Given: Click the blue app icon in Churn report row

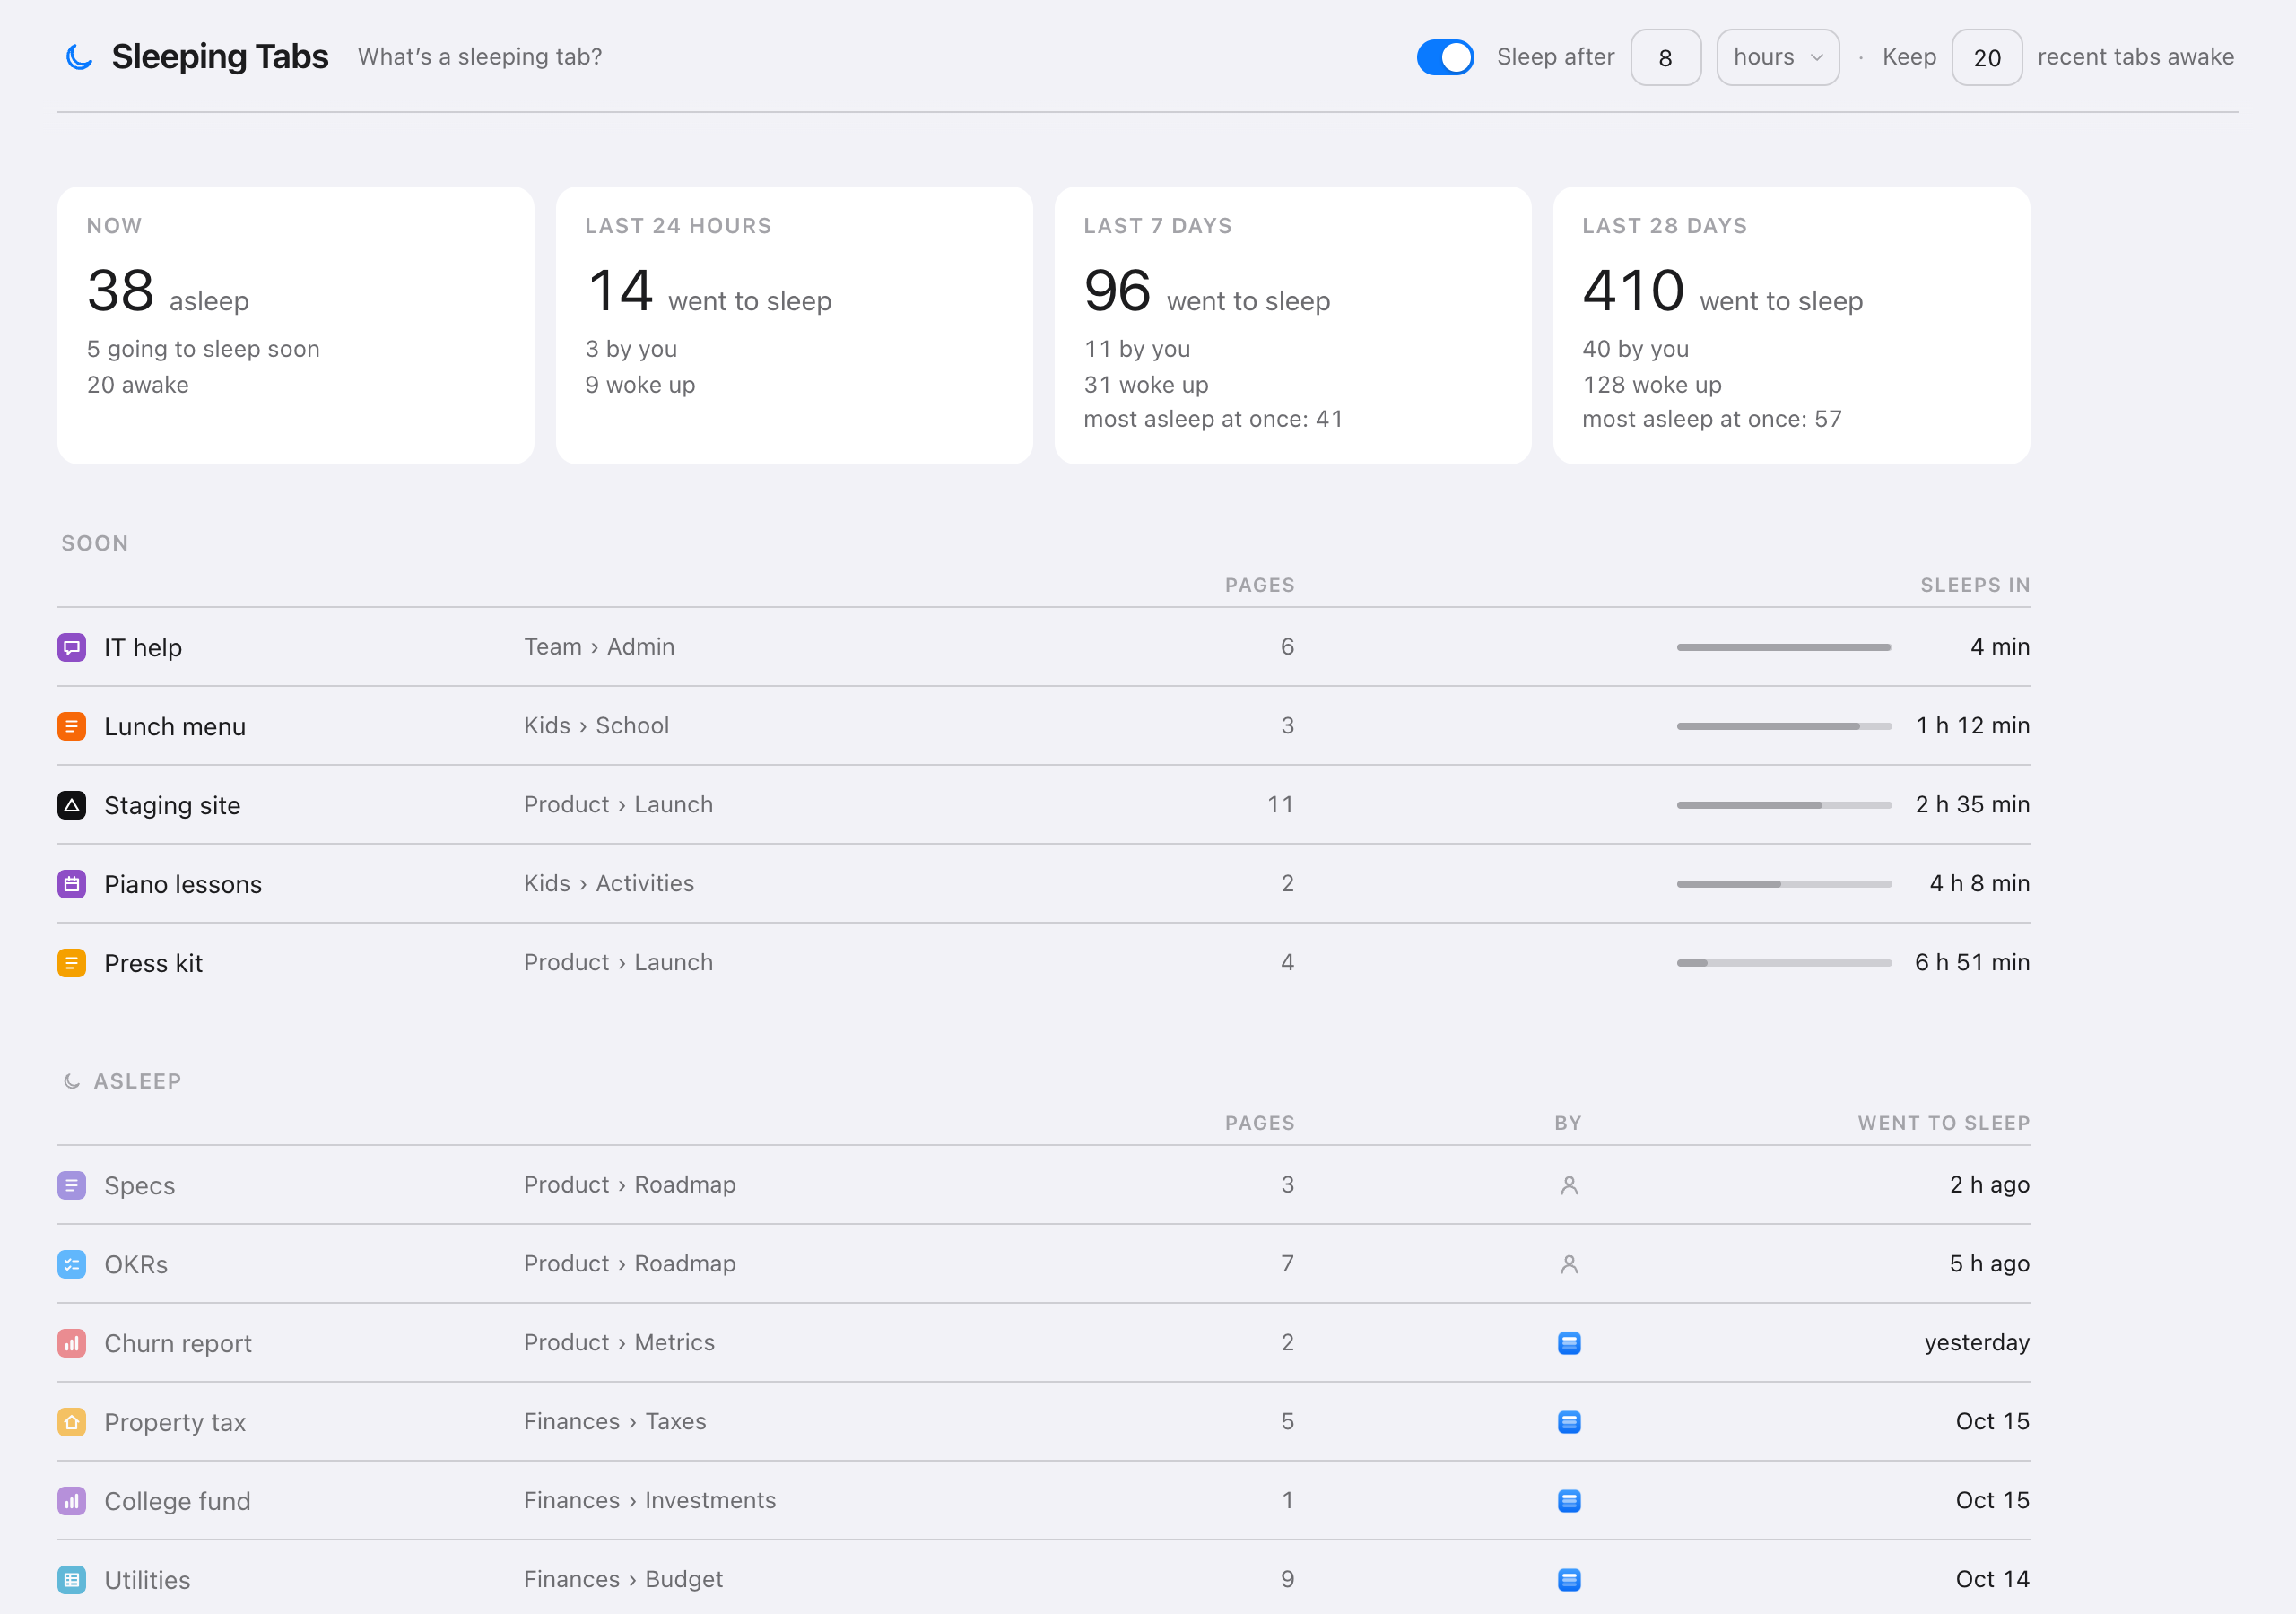Looking at the screenshot, I should [x=1569, y=1343].
